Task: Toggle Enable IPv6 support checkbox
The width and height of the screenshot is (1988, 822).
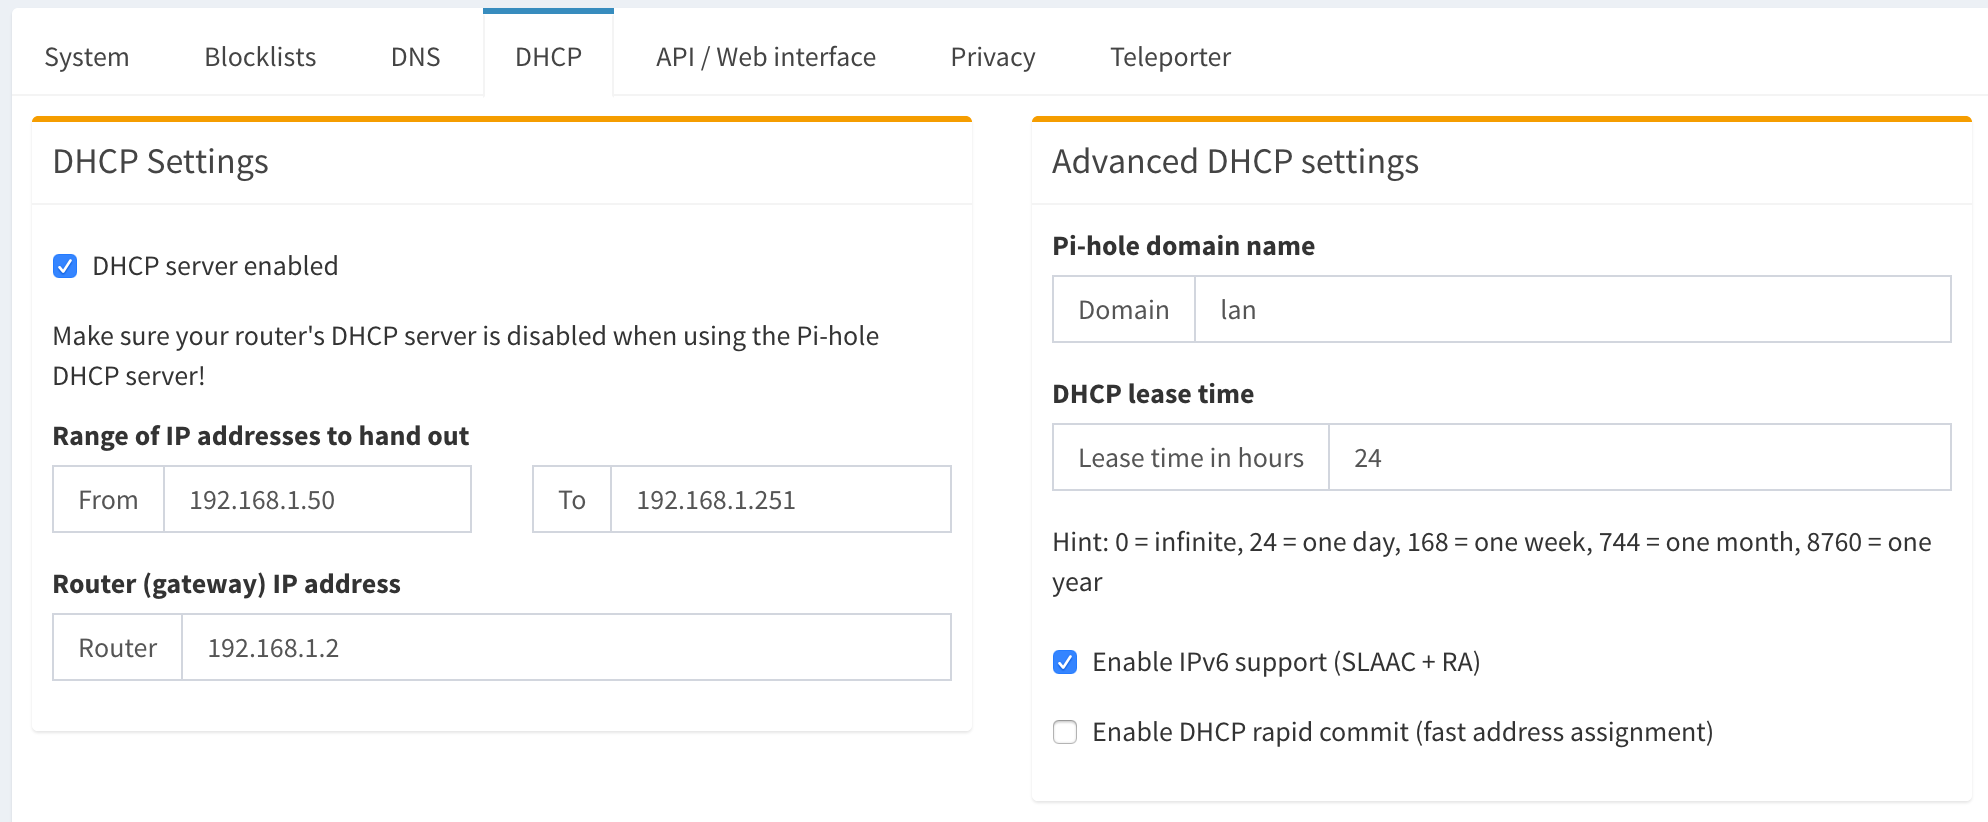Action: tap(1065, 662)
